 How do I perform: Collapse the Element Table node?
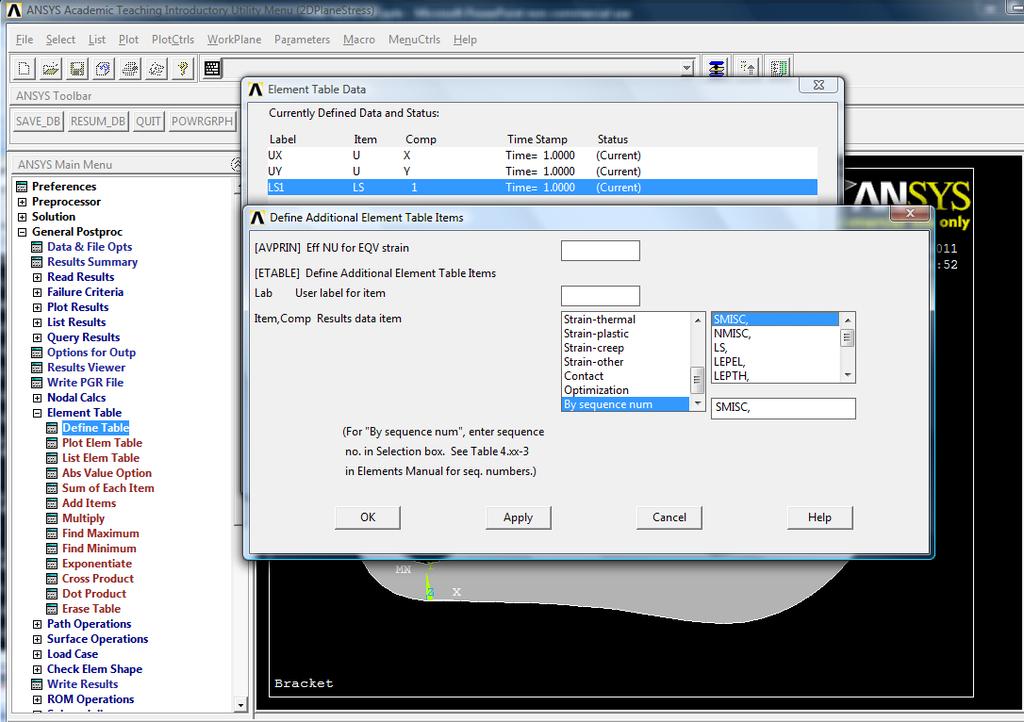[x=37, y=413]
